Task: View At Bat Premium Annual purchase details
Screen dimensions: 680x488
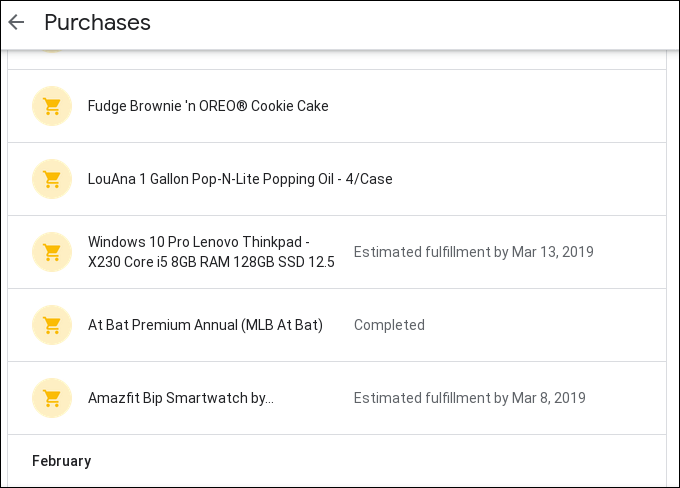Action: coord(337,325)
